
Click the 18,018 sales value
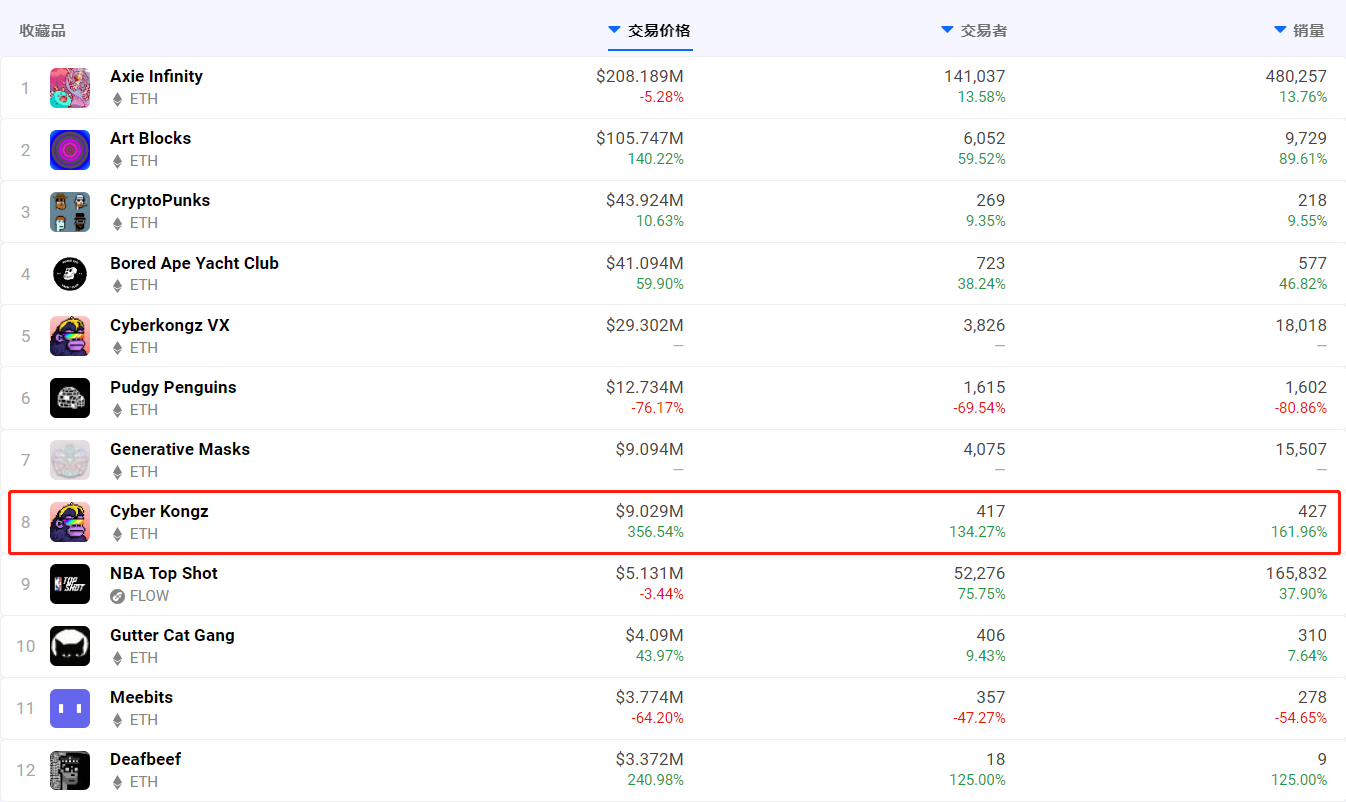click(x=1301, y=325)
